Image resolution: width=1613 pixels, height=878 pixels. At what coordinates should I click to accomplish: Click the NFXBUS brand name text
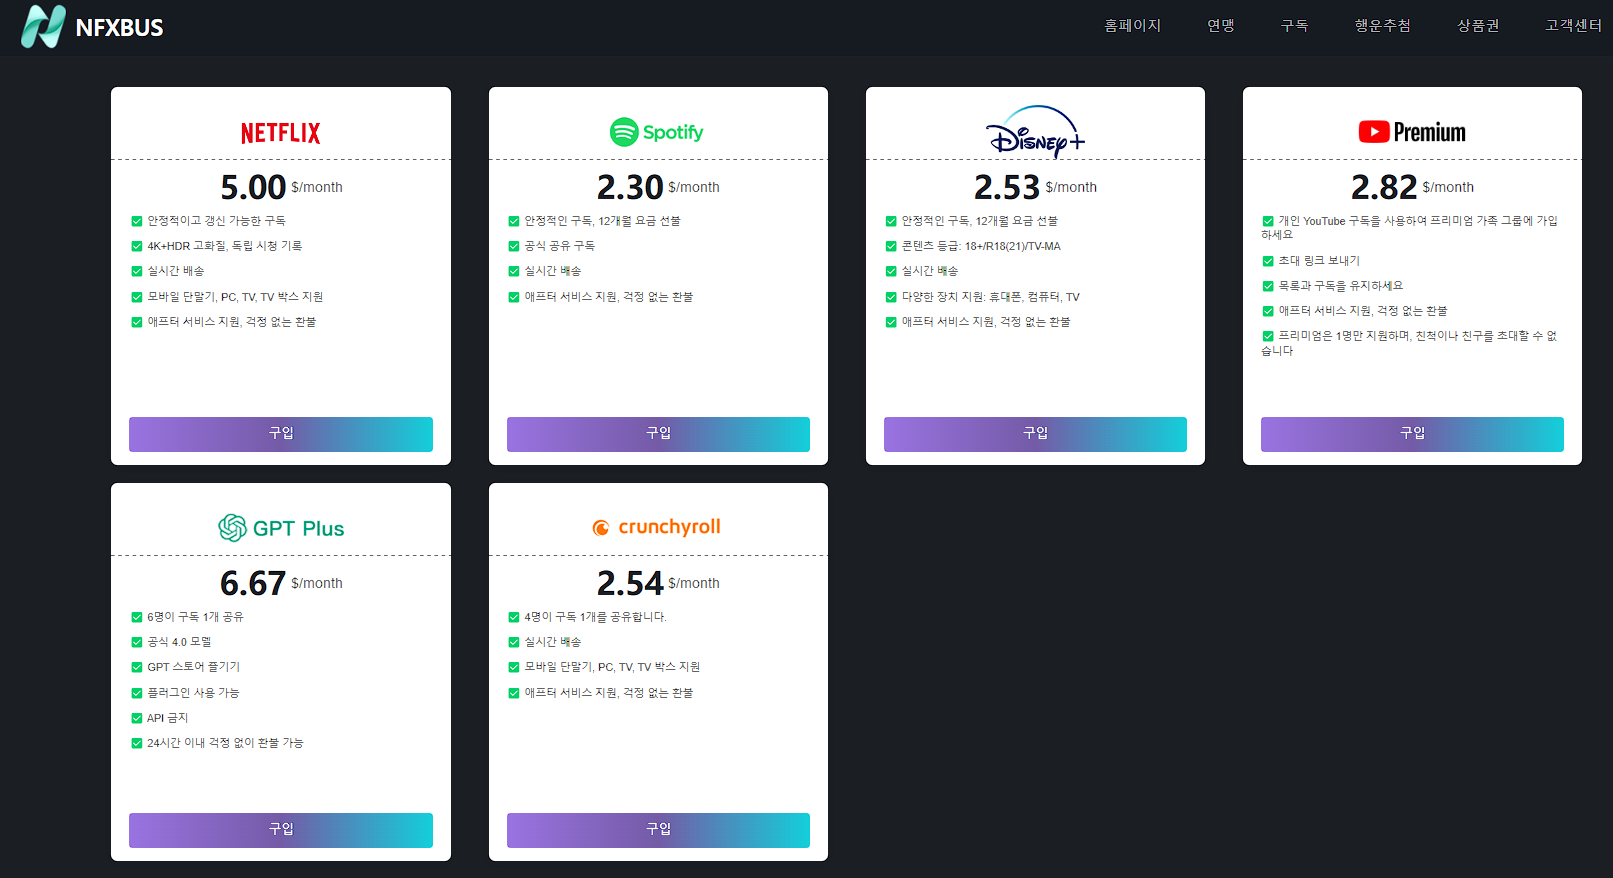coord(119,28)
